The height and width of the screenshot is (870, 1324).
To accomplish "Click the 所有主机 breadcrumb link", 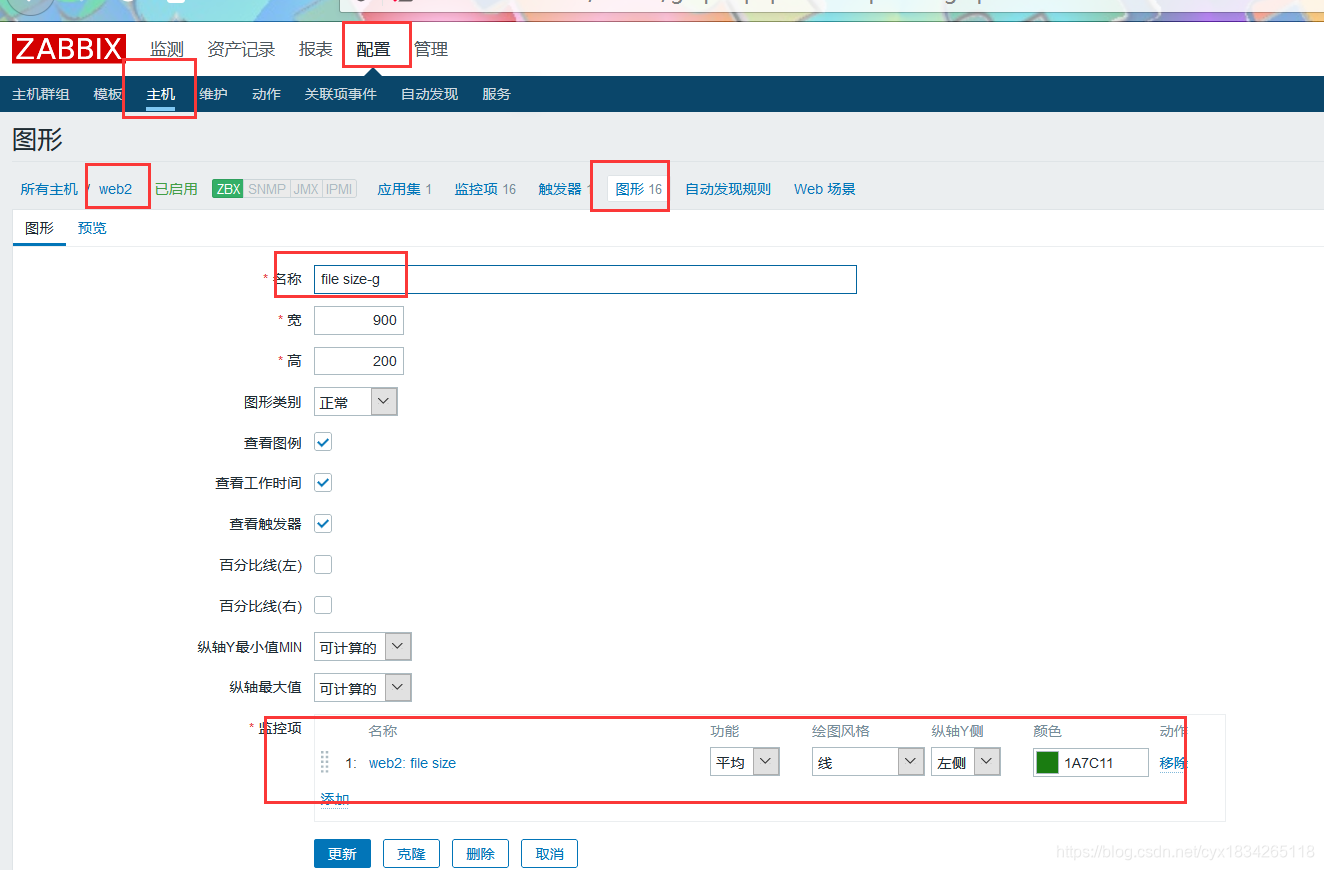I will click(49, 189).
